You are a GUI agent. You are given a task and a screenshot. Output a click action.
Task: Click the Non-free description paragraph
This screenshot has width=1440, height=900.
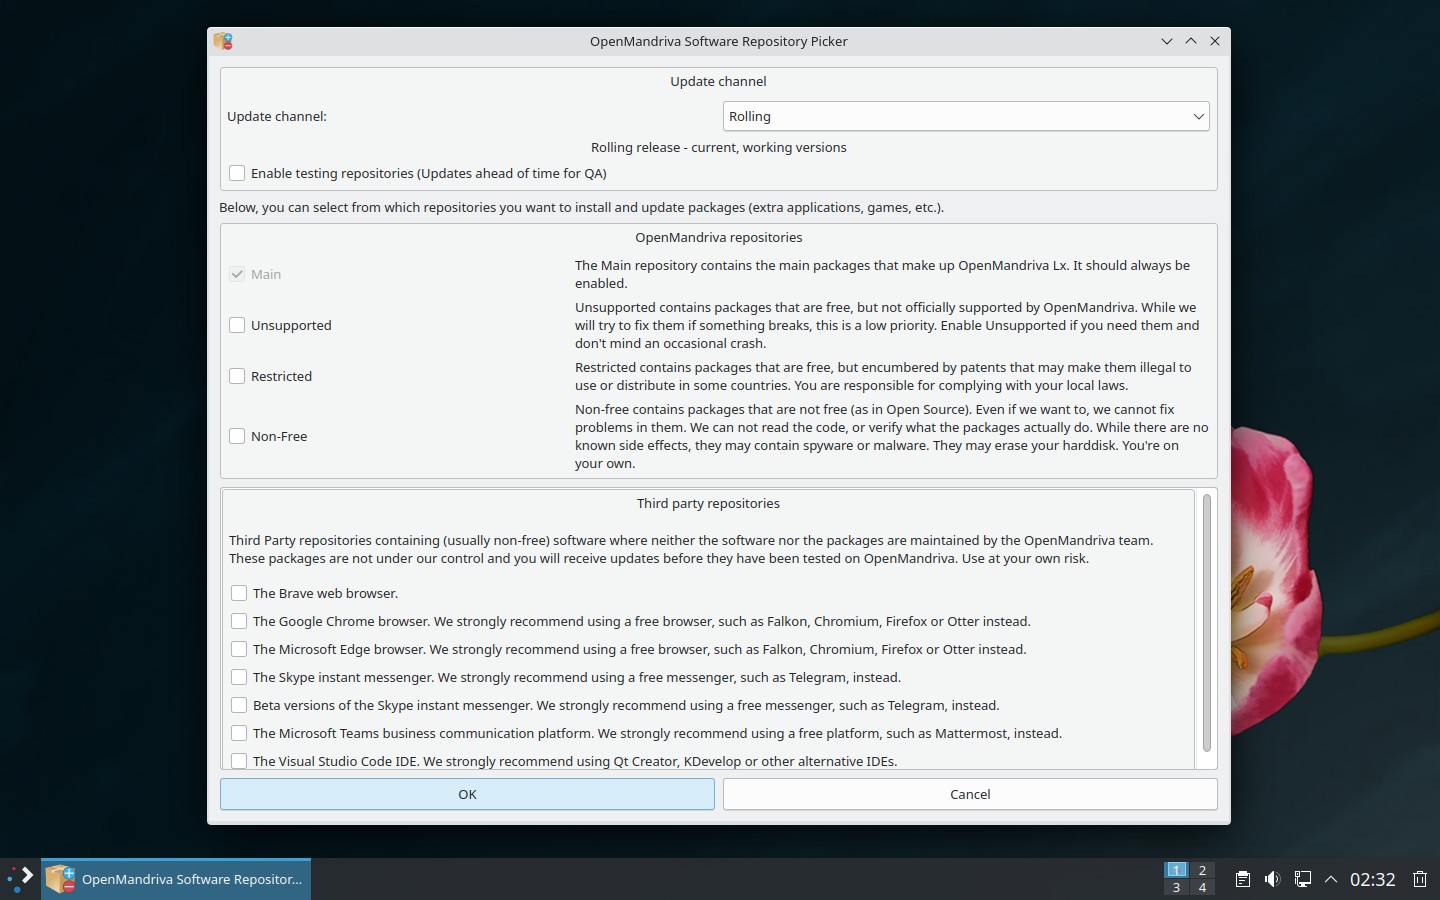(891, 436)
